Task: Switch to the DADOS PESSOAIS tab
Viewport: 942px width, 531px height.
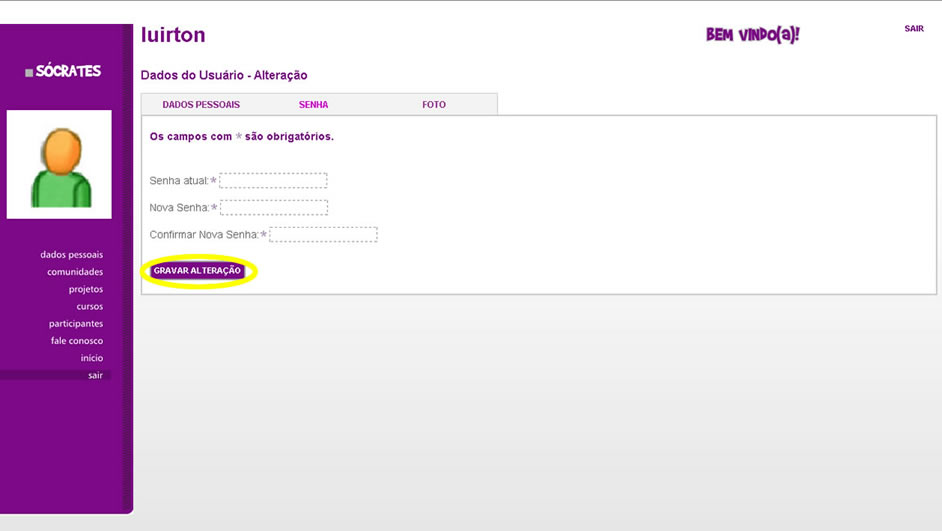Action: [201, 105]
